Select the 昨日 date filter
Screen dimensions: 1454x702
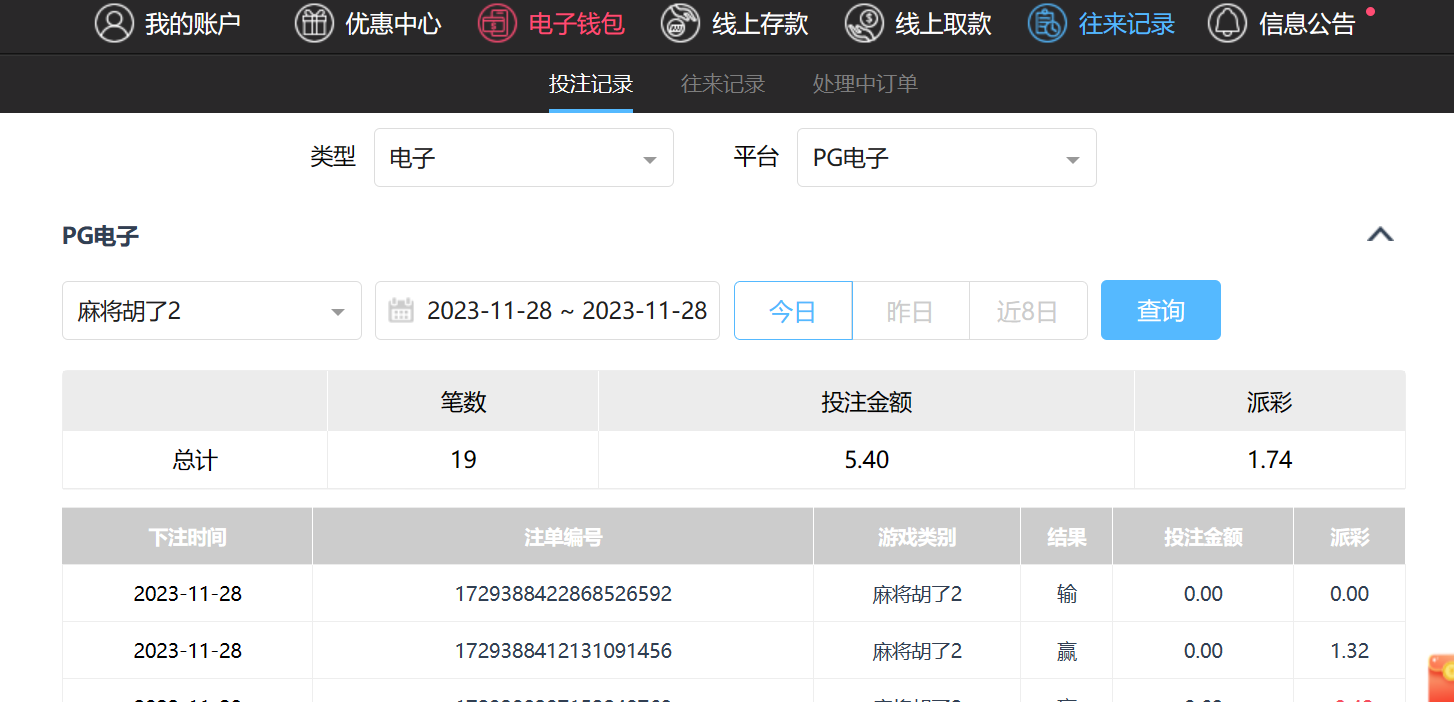(910, 311)
